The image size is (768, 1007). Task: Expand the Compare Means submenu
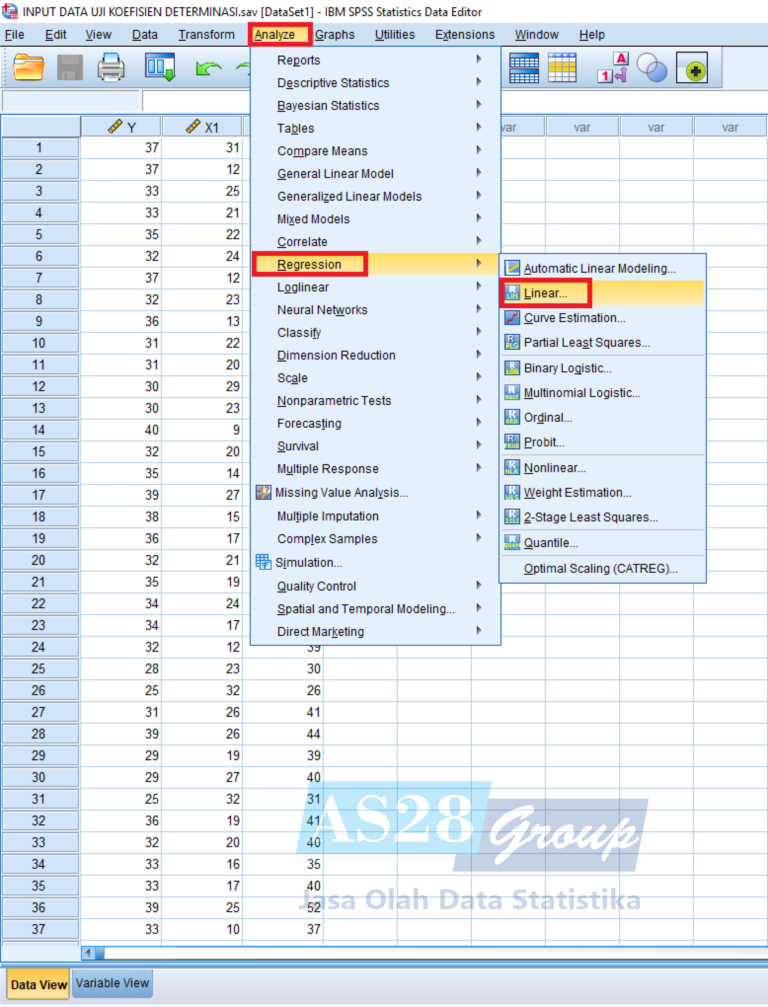[x=322, y=151]
